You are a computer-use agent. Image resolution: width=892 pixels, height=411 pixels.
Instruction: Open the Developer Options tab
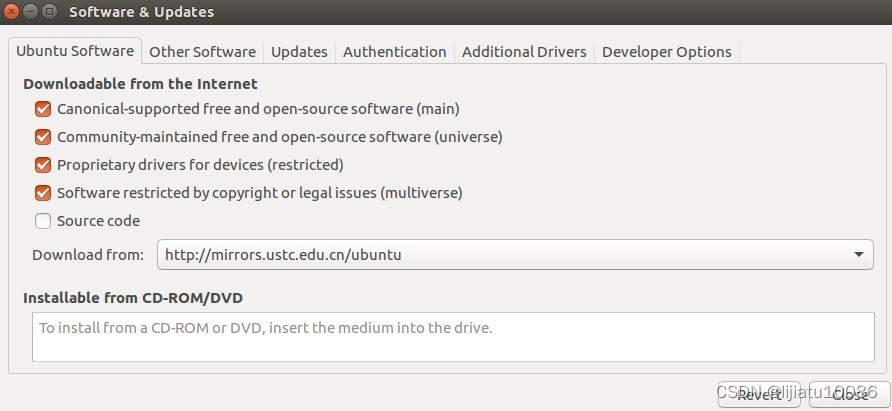[667, 52]
